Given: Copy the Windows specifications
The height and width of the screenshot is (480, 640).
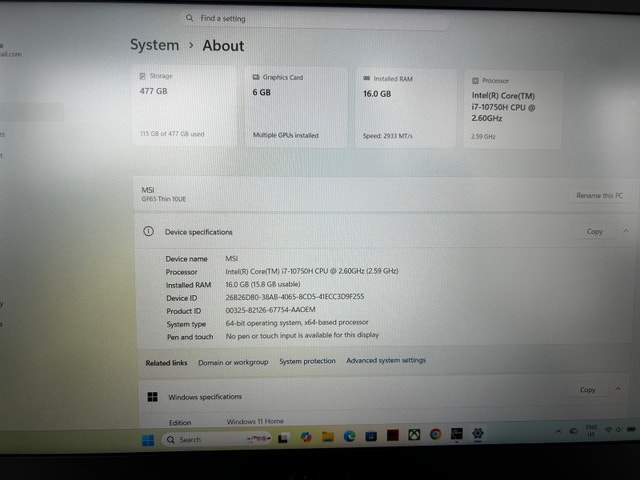Looking at the screenshot, I should coord(587,390).
